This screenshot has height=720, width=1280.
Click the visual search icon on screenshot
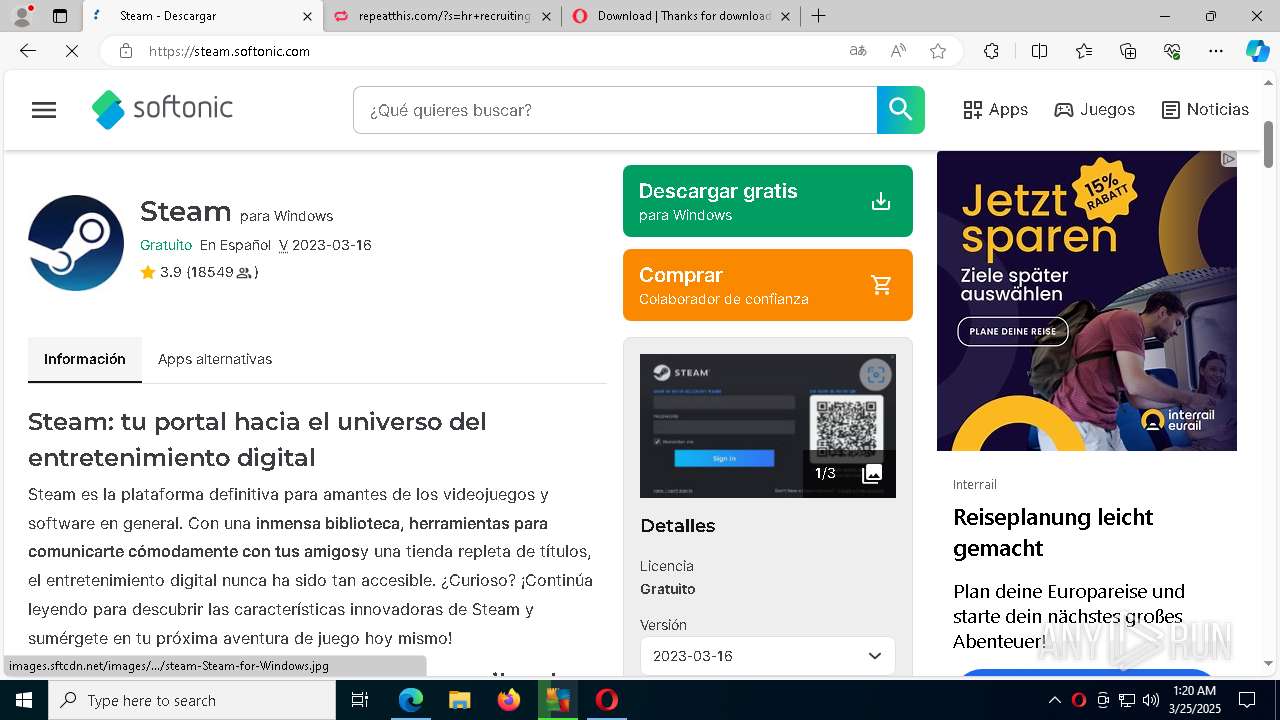coord(876,374)
